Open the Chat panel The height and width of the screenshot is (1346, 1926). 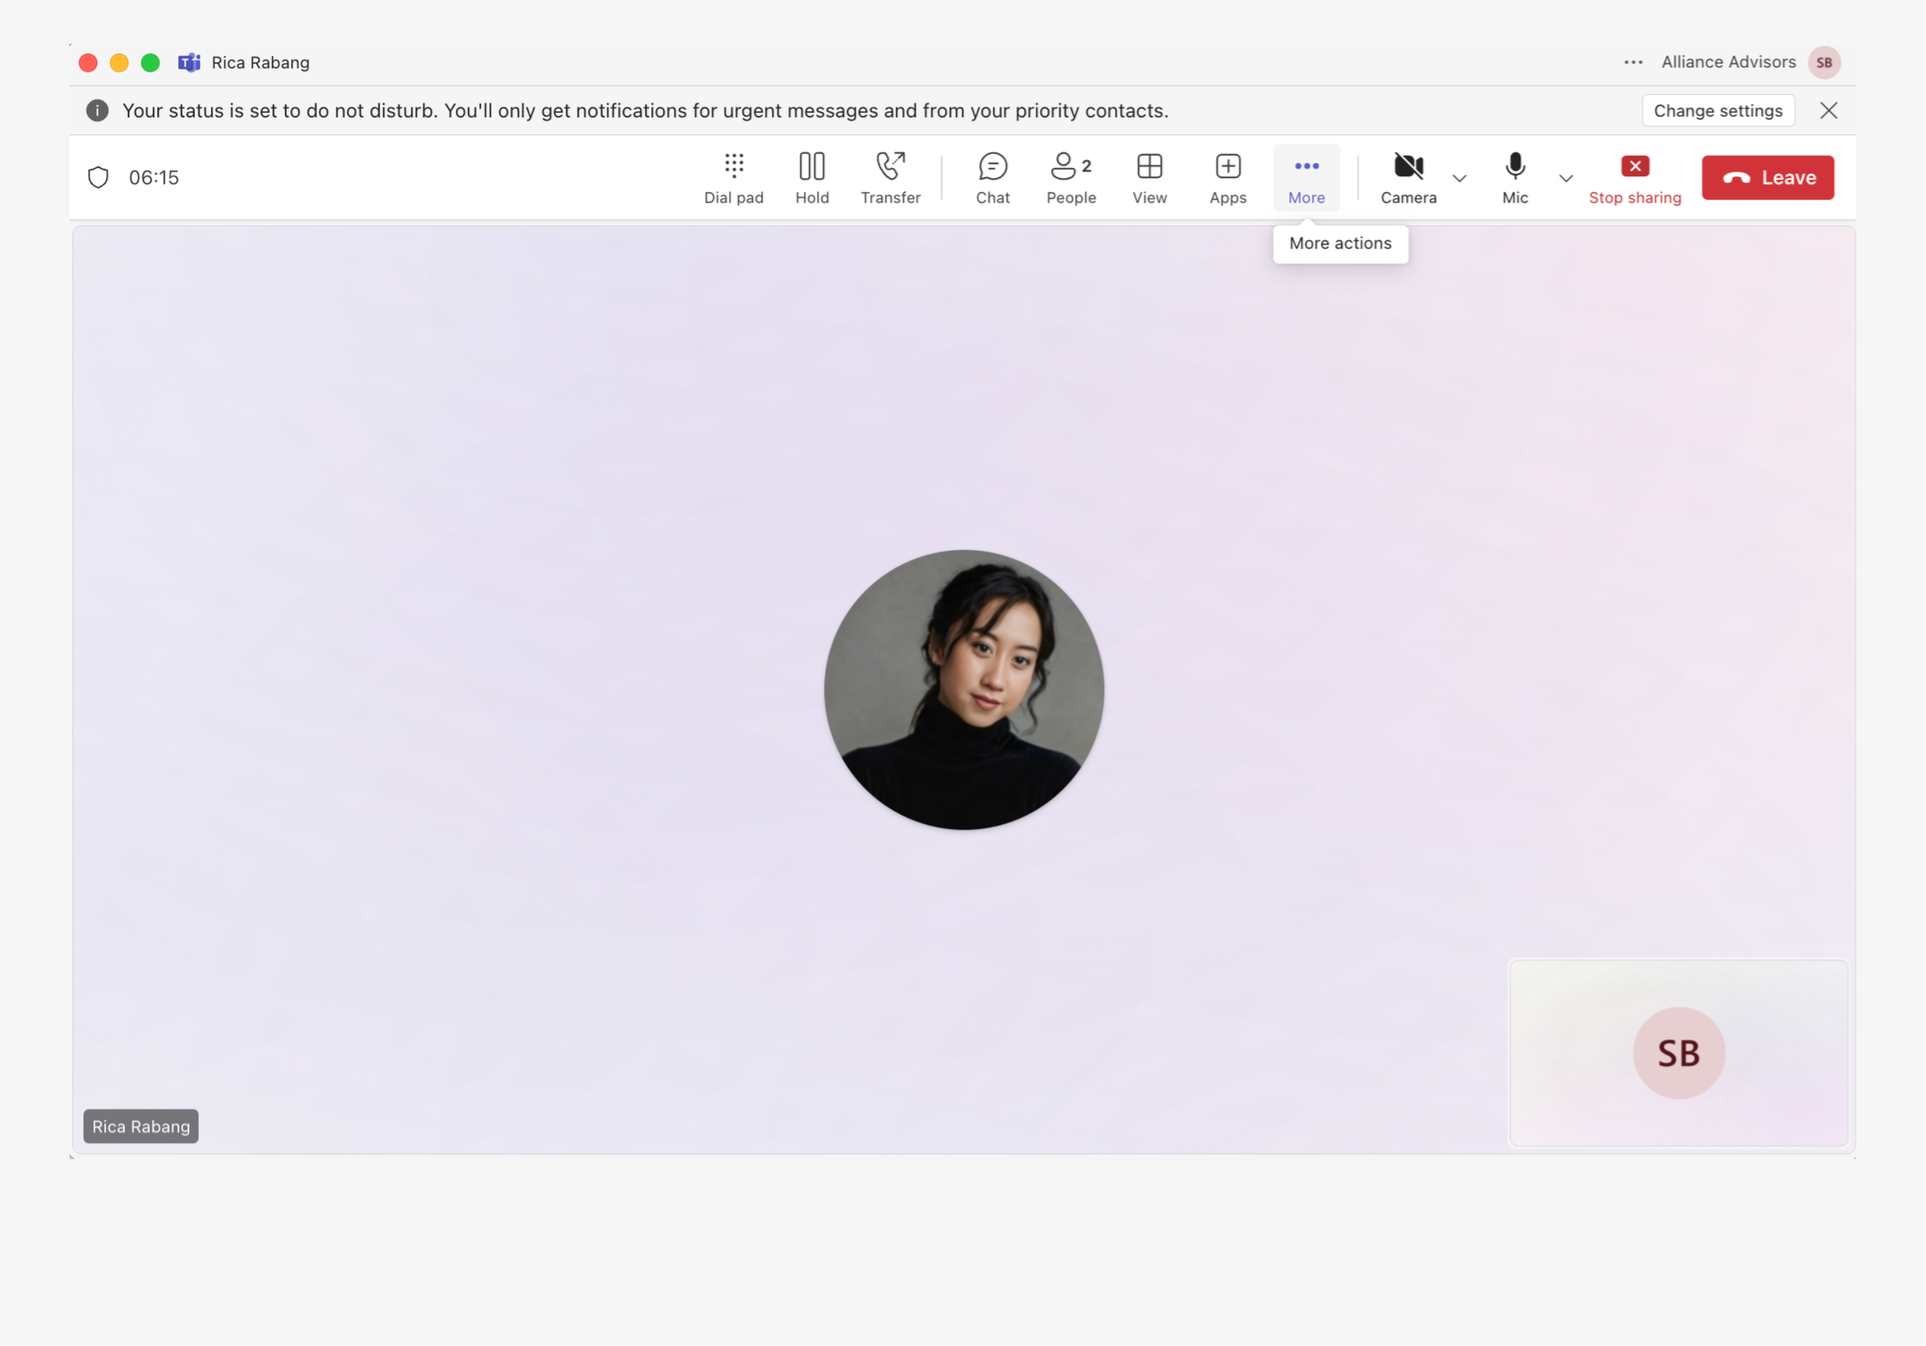tap(992, 177)
